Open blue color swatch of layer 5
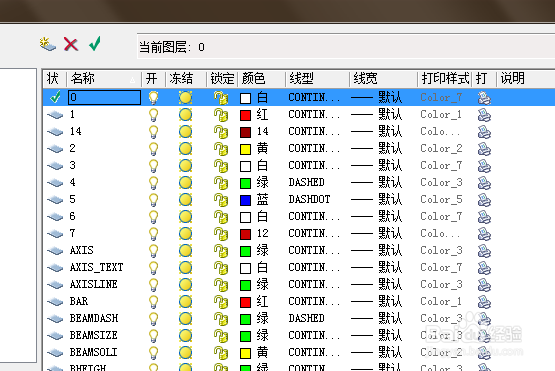The image size is (555, 371). 245,200
